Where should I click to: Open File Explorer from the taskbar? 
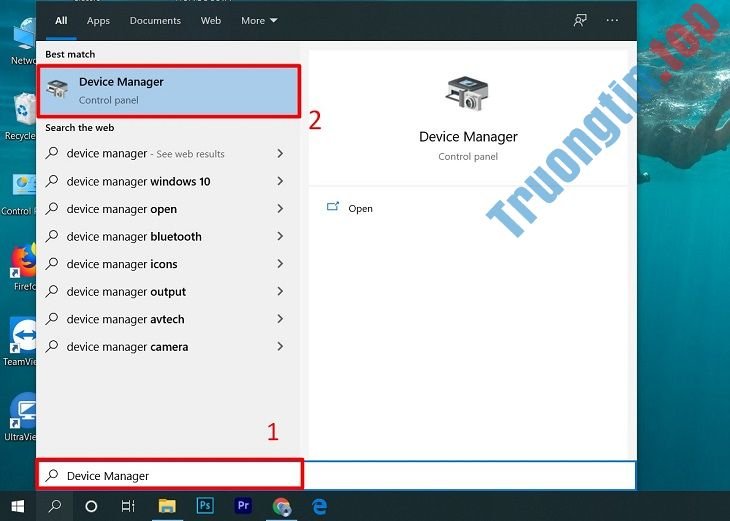[167, 506]
